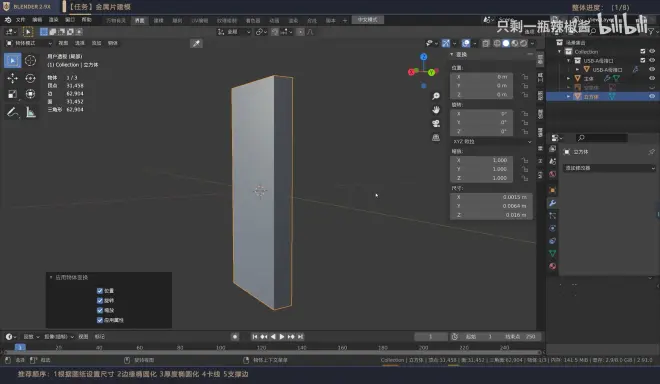Screen dimensions: 660x384
Task: Activate the Move tool
Action: tap(13, 78)
